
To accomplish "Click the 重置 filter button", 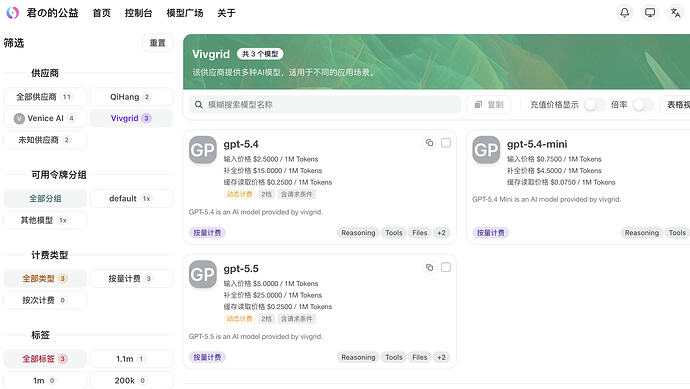I will (x=158, y=43).
